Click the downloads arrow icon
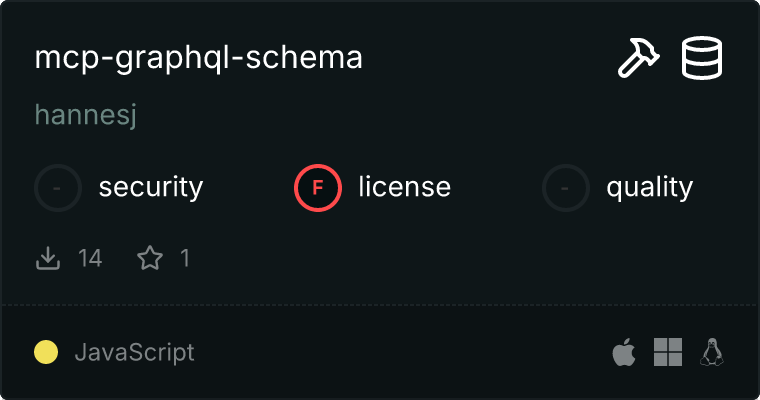 click(48, 258)
